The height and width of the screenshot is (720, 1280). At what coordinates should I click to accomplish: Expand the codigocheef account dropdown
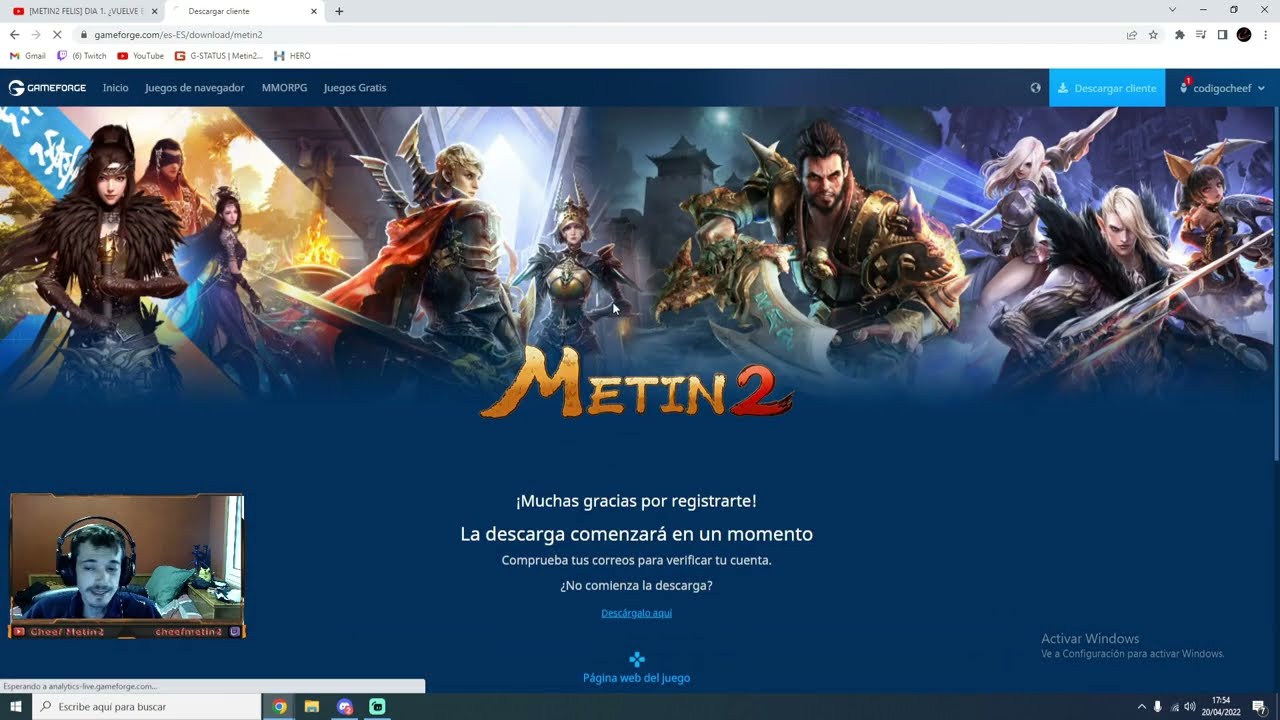[1222, 88]
